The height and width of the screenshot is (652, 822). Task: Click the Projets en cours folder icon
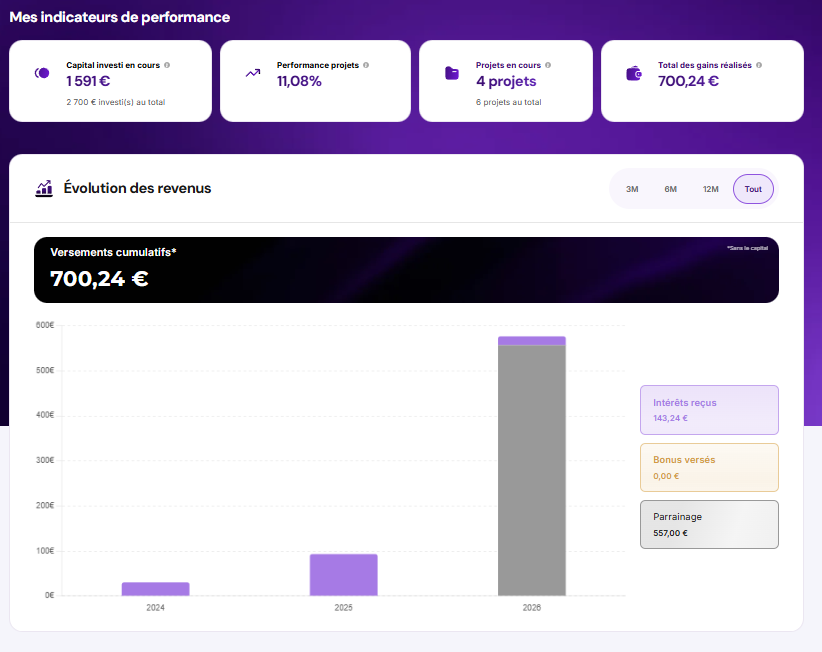coord(452,73)
